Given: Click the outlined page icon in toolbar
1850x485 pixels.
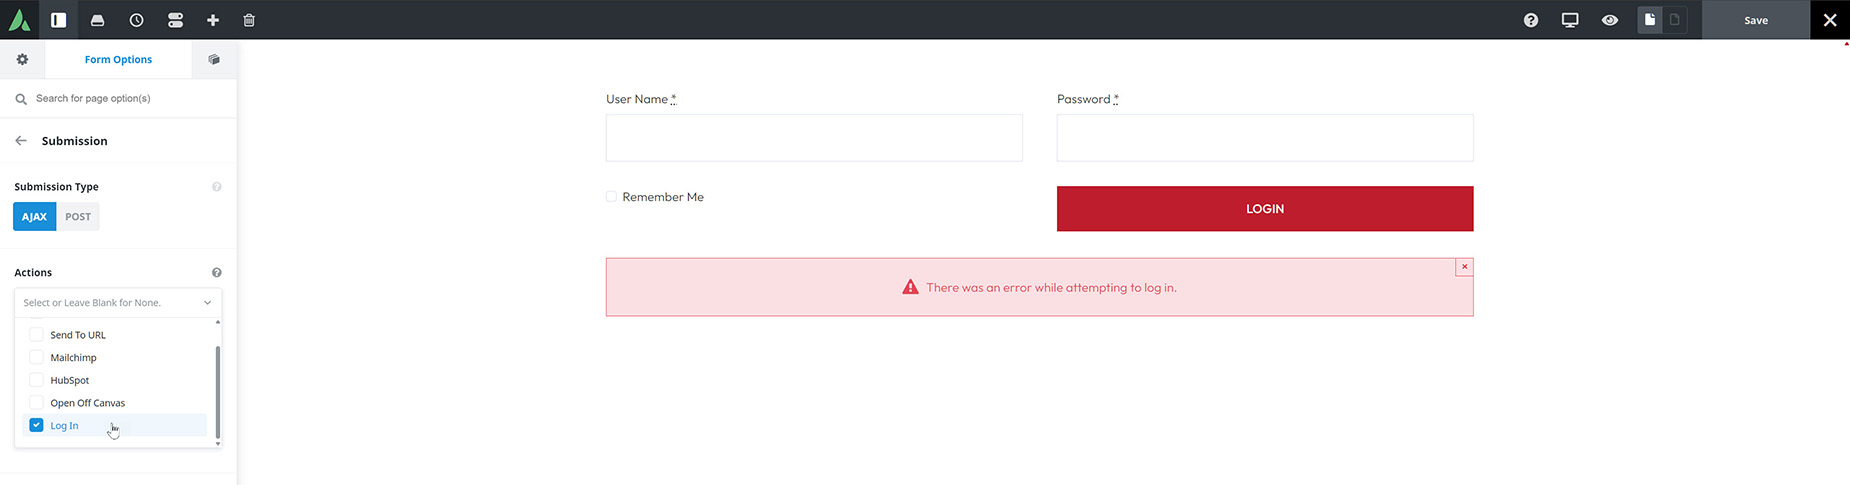Looking at the screenshot, I should point(1675,20).
